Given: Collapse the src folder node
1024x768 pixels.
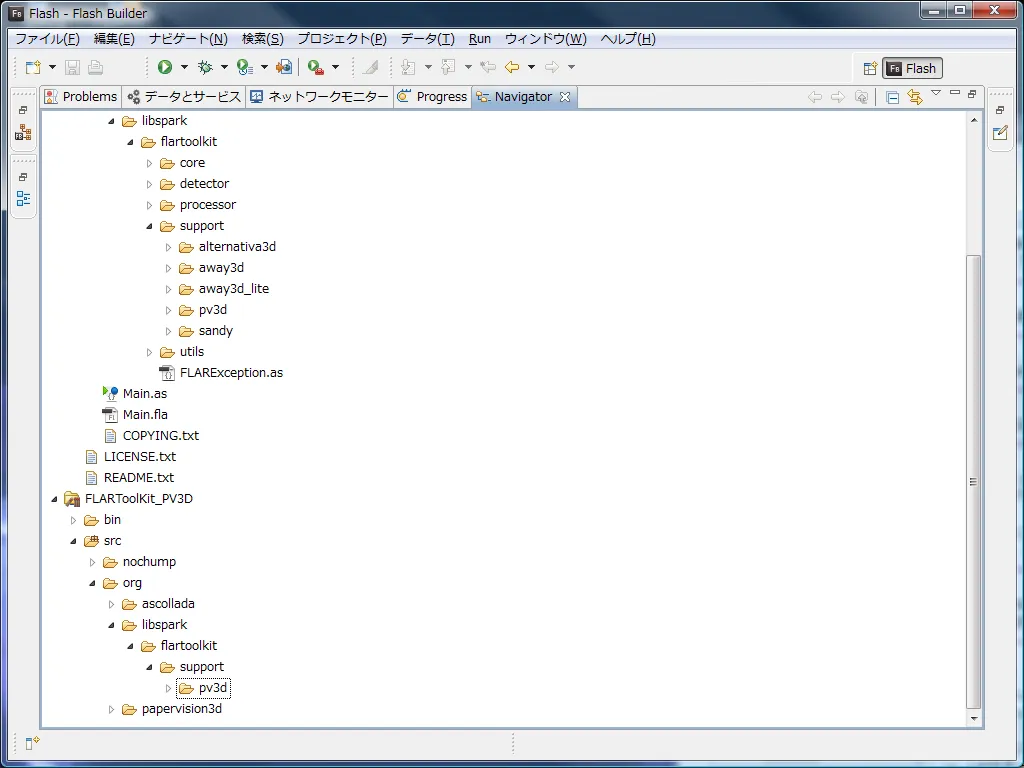Looking at the screenshot, I should (73, 541).
